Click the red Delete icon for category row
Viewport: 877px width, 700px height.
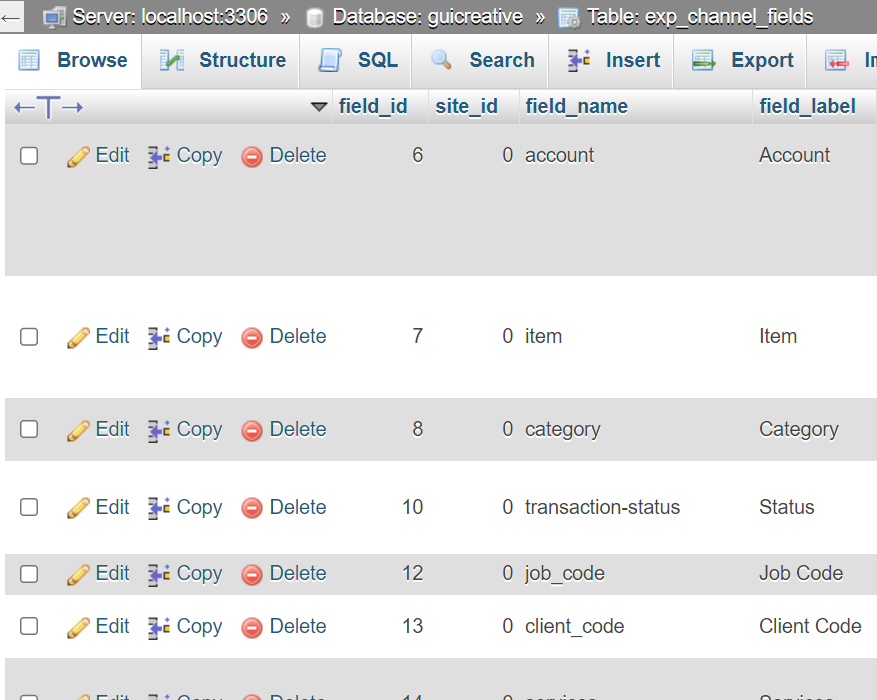click(x=252, y=430)
